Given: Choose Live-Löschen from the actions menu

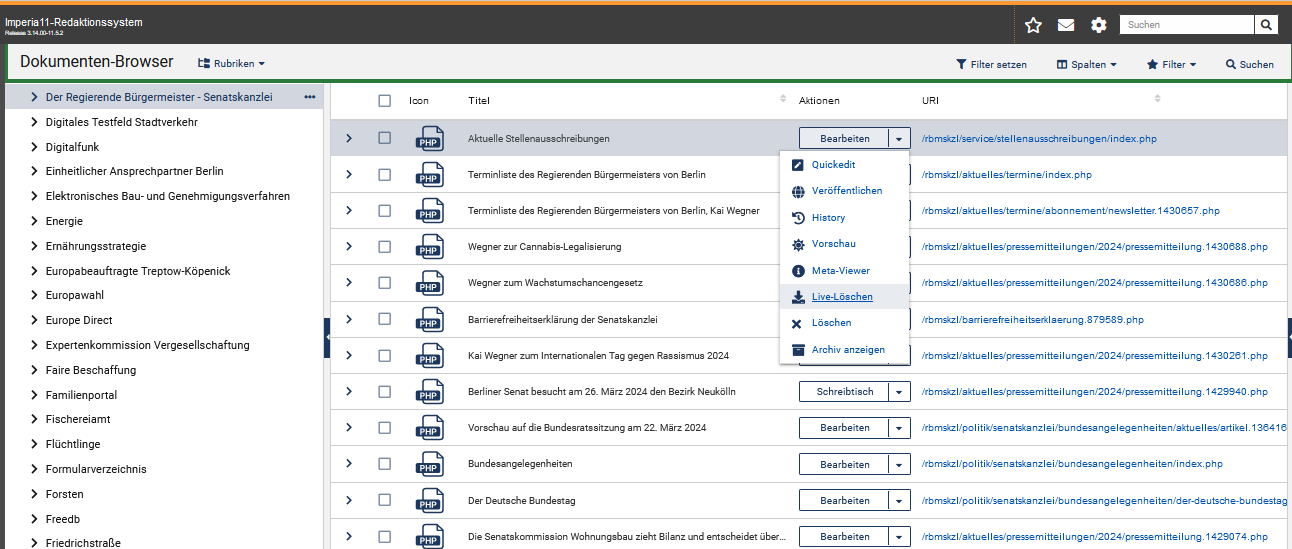Looking at the screenshot, I should click(x=841, y=297).
